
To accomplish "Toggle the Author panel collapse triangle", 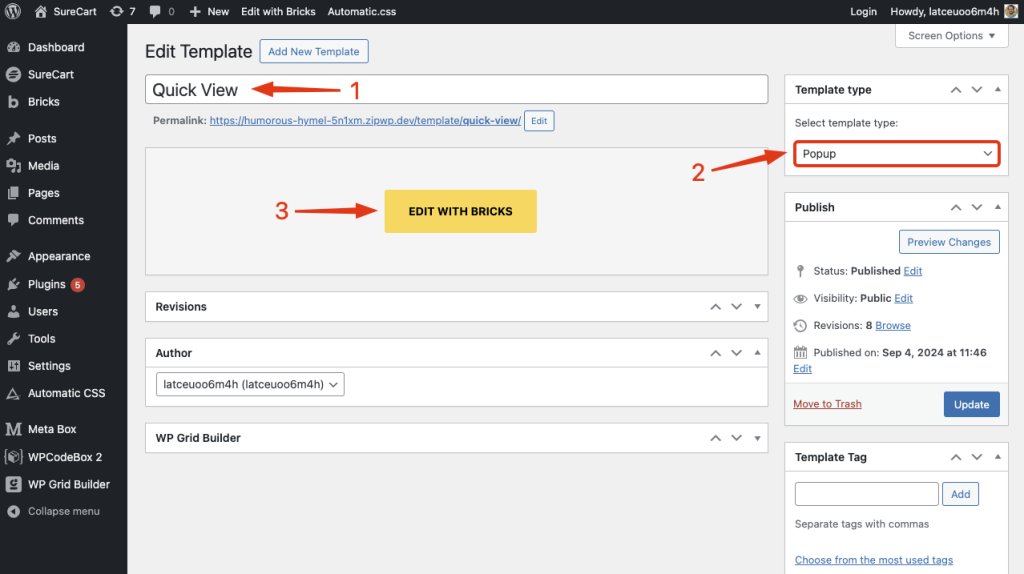I will point(758,353).
